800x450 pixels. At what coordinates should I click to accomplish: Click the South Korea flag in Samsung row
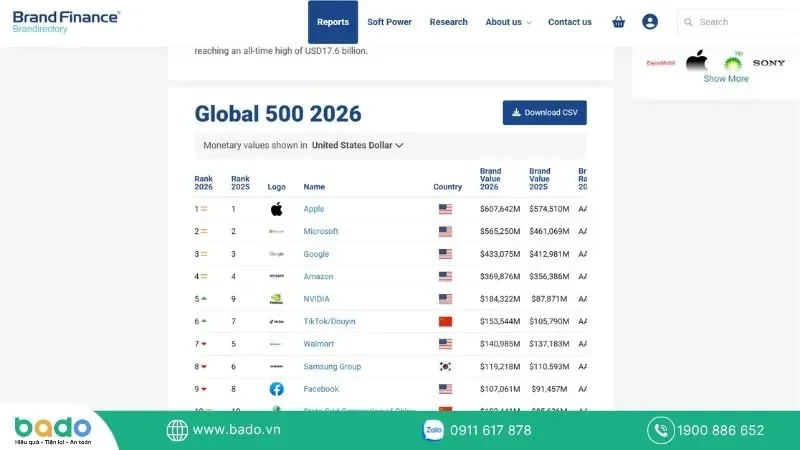[x=445, y=366]
